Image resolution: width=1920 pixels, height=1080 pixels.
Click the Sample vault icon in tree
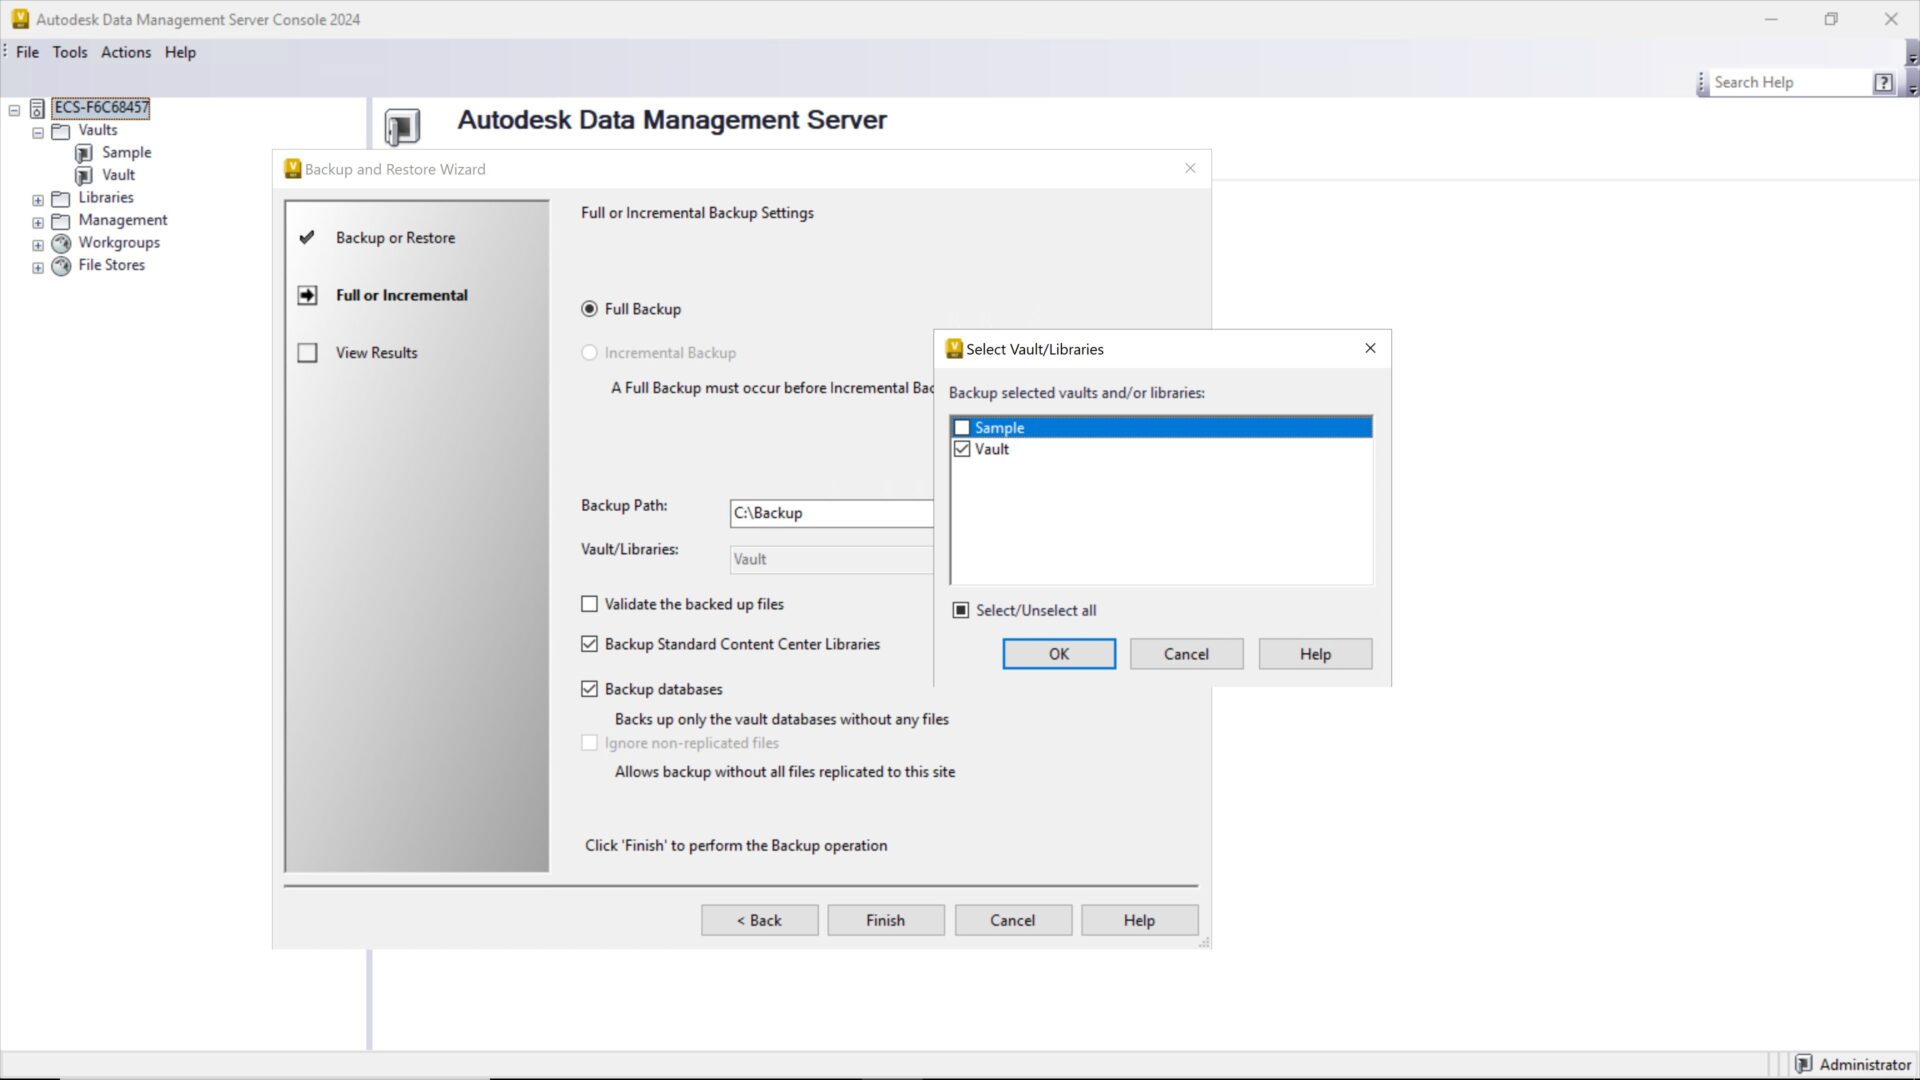(x=84, y=153)
